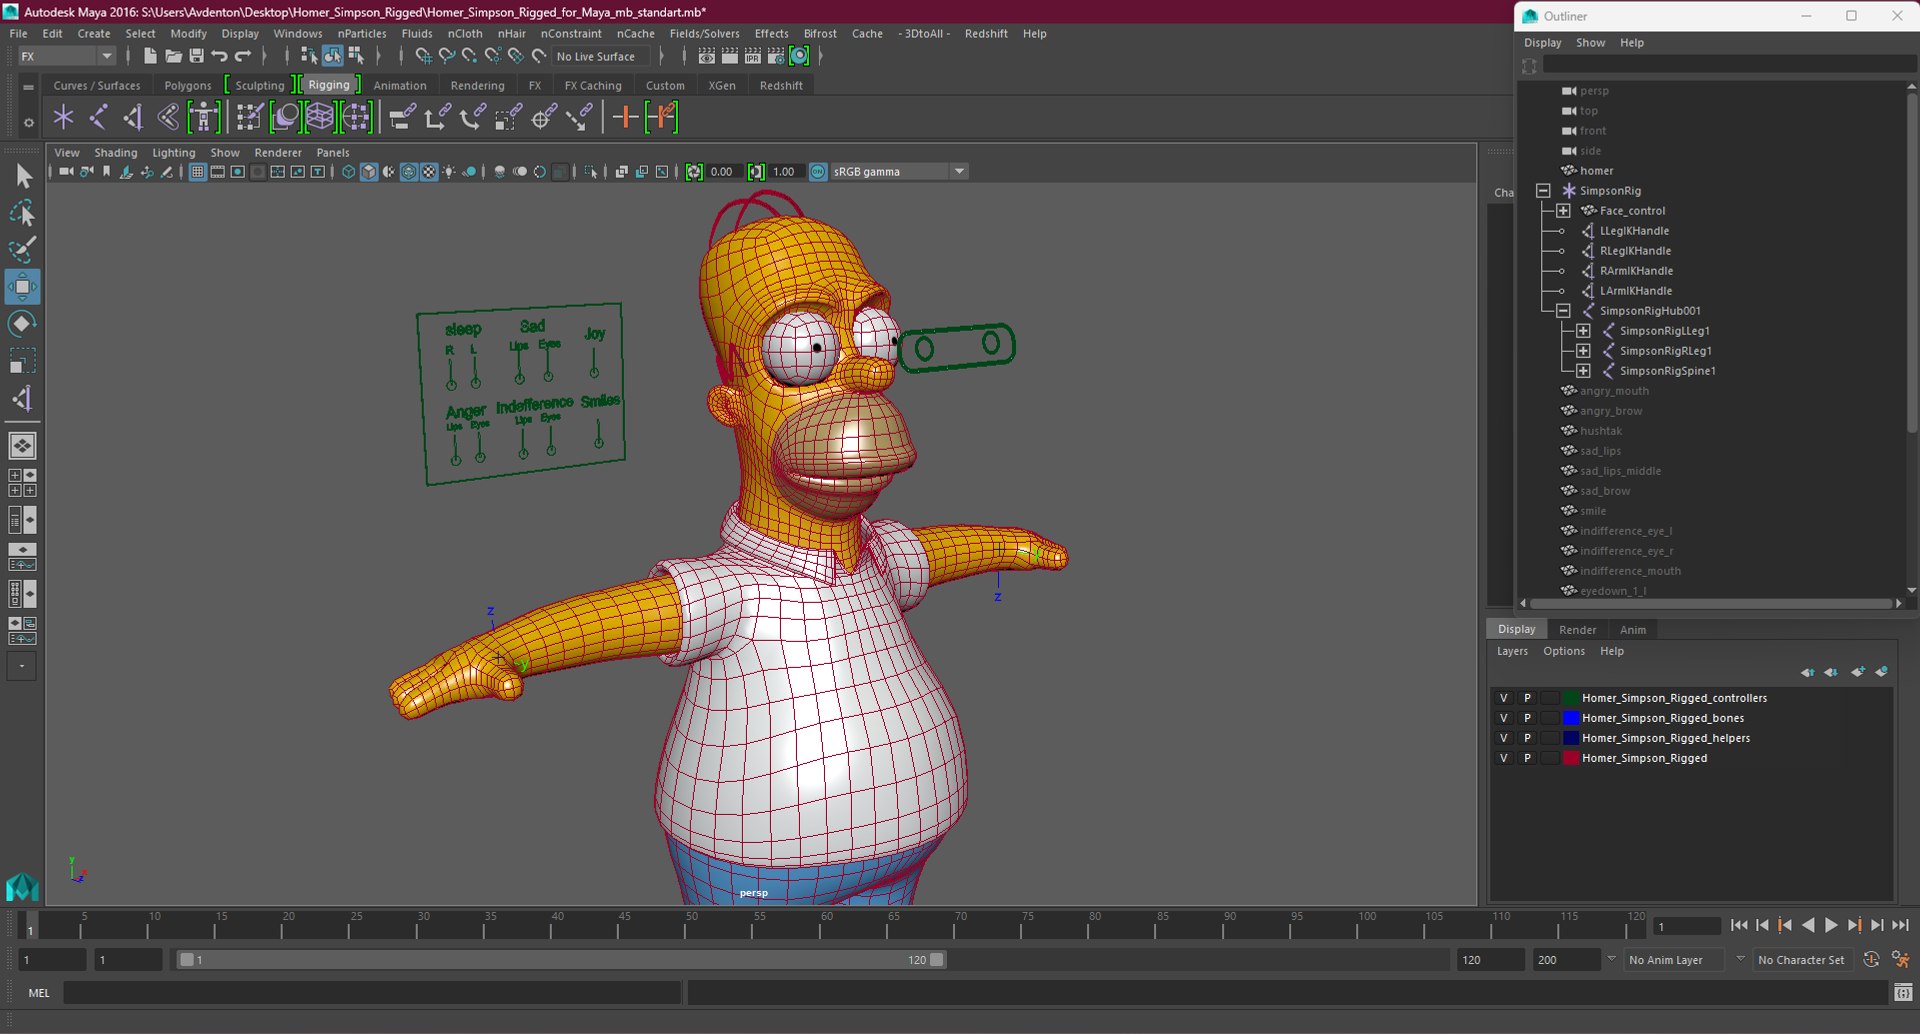The image size is (1920, 1034).
Task: Click the Create Joint shelf icon
Action: tap(98, 117)
